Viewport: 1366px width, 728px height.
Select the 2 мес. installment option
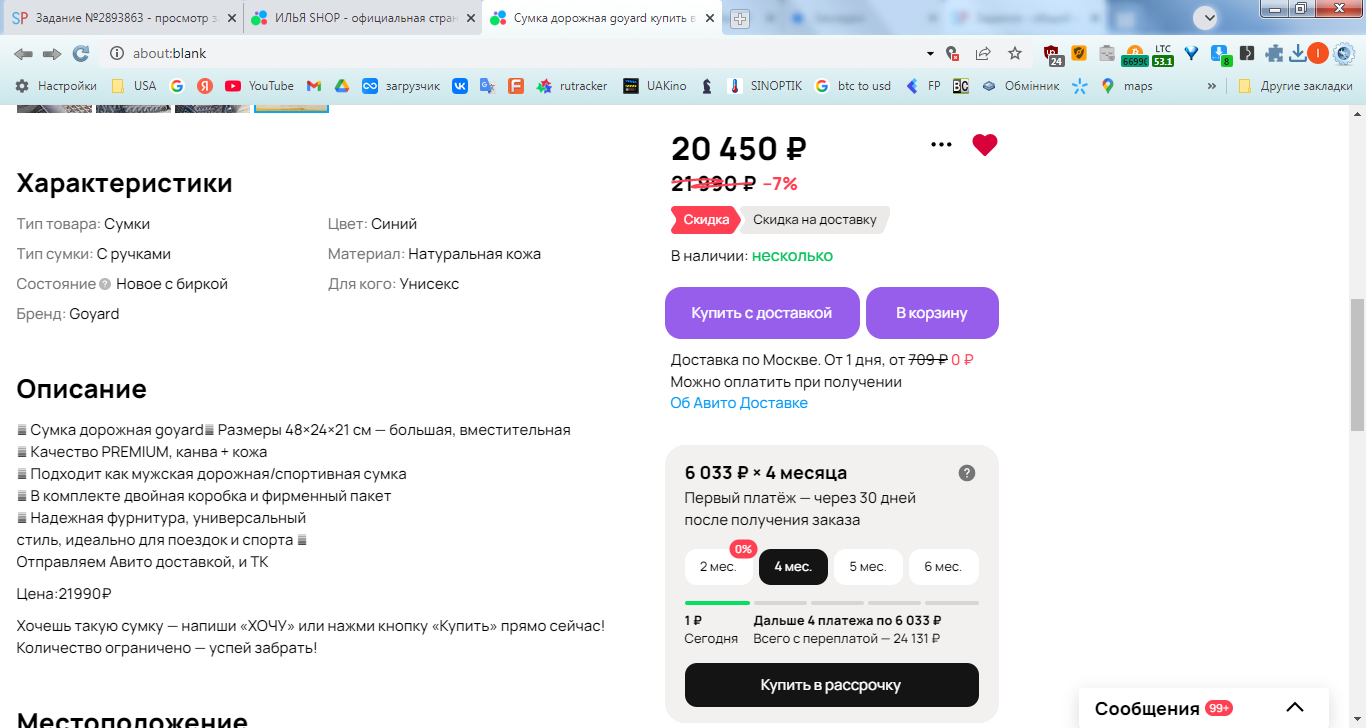tap(718, 567)
